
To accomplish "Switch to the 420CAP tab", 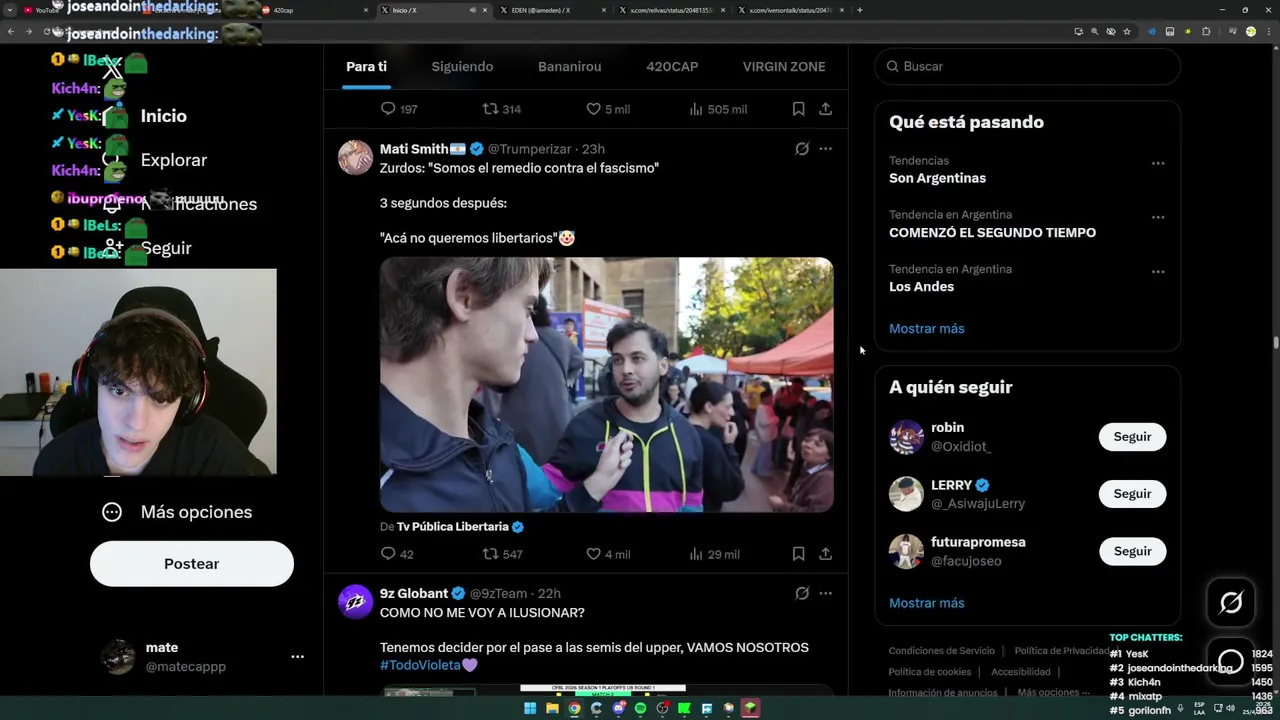I will coord(672,67).
